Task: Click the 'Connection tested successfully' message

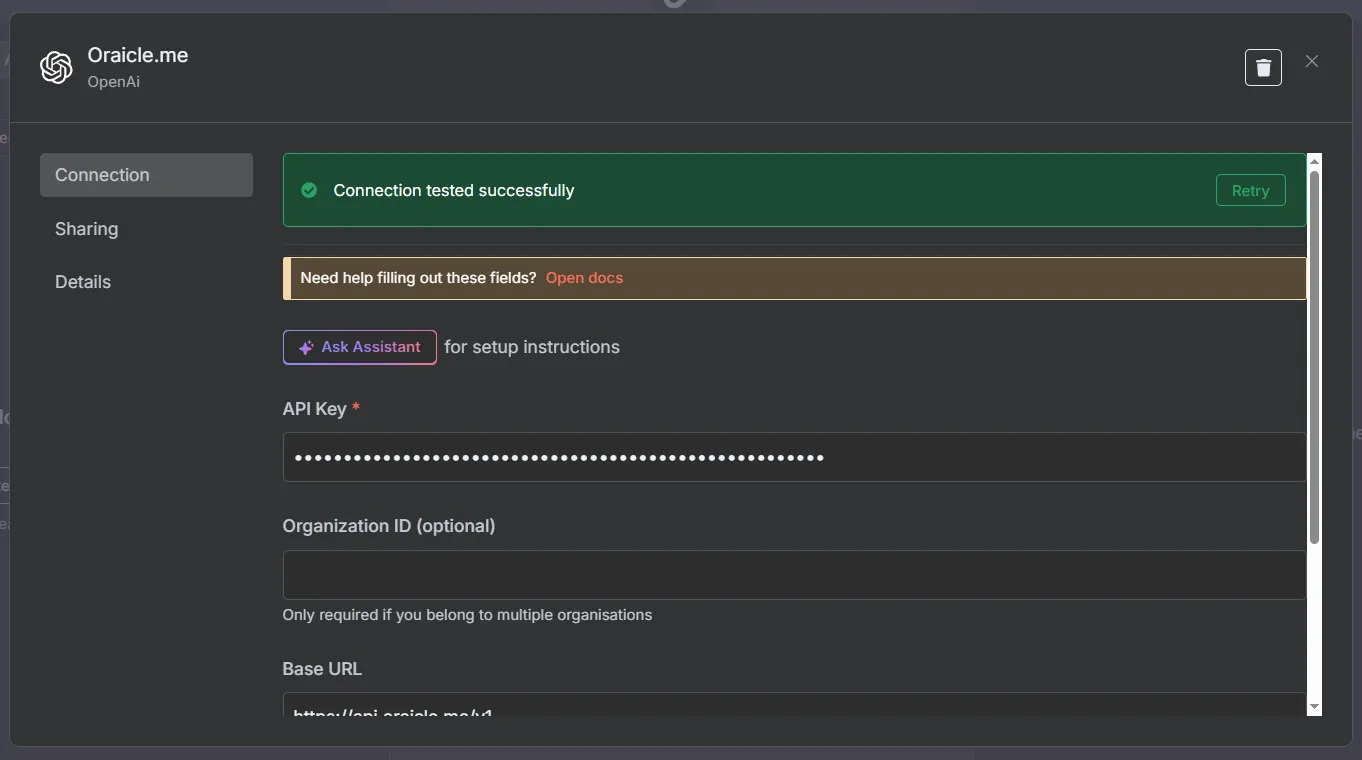Action: (x=454, y=190)
